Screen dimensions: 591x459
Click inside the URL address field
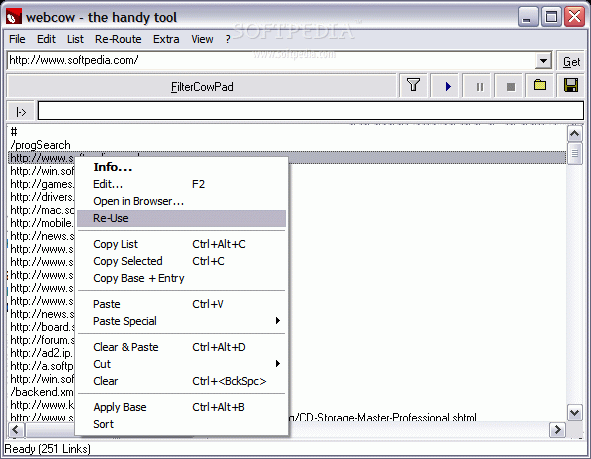tap(271, 60)
